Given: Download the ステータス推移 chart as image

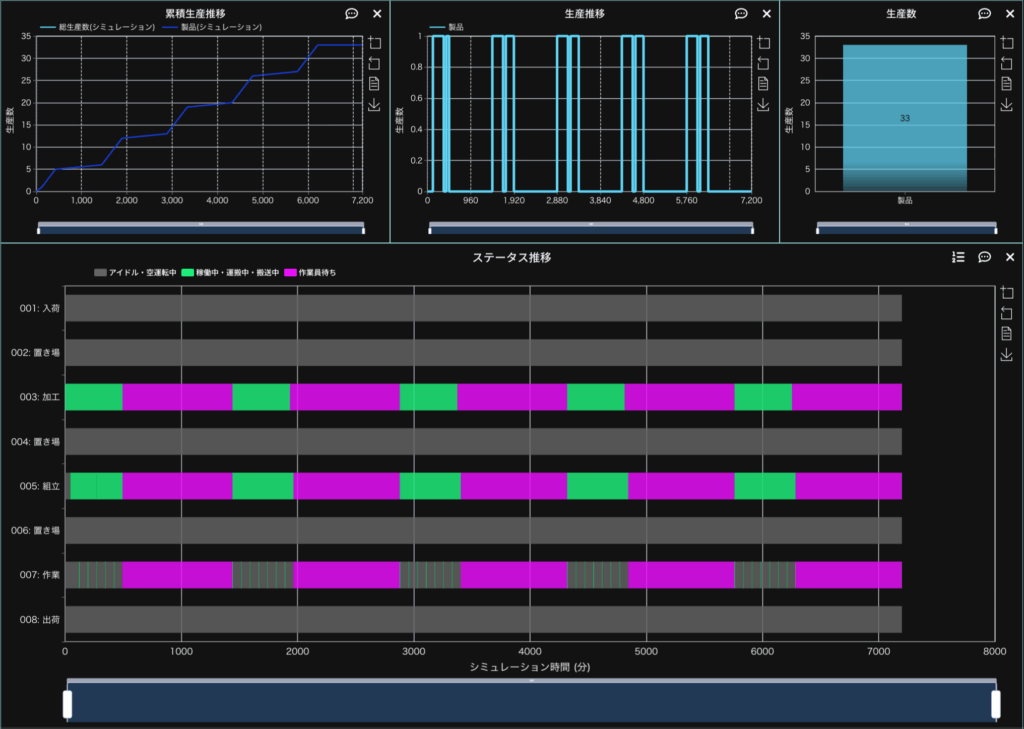Looking at the screenshot, I should point(1007,355).
